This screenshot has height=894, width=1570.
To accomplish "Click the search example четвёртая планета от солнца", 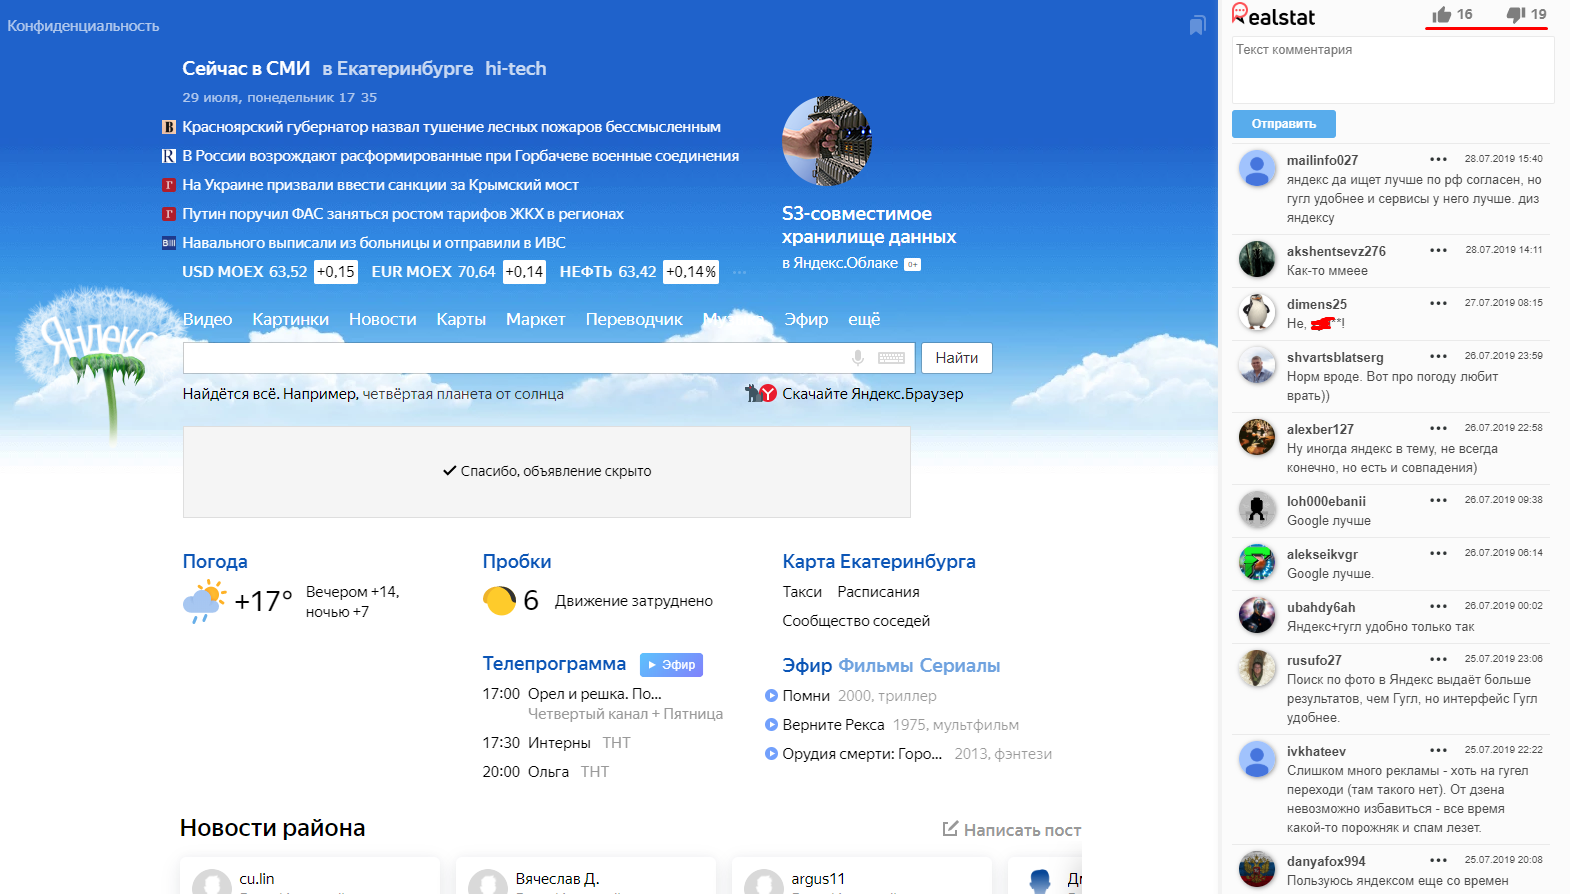I will tap(463, 394).
